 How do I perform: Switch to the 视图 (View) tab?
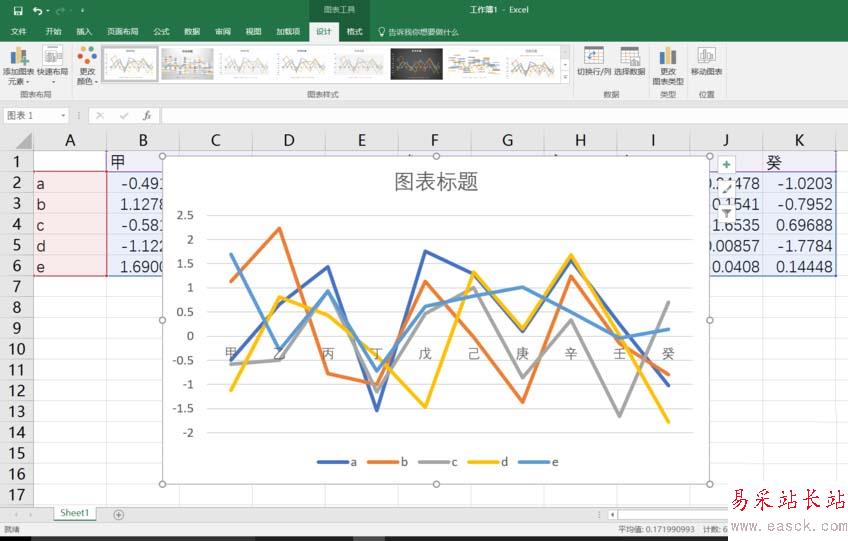[x=253, y=32]
